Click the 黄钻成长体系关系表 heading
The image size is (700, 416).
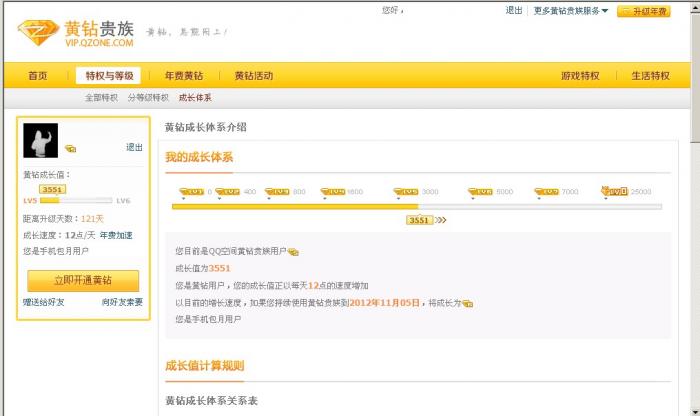click(x=211, y=401)
